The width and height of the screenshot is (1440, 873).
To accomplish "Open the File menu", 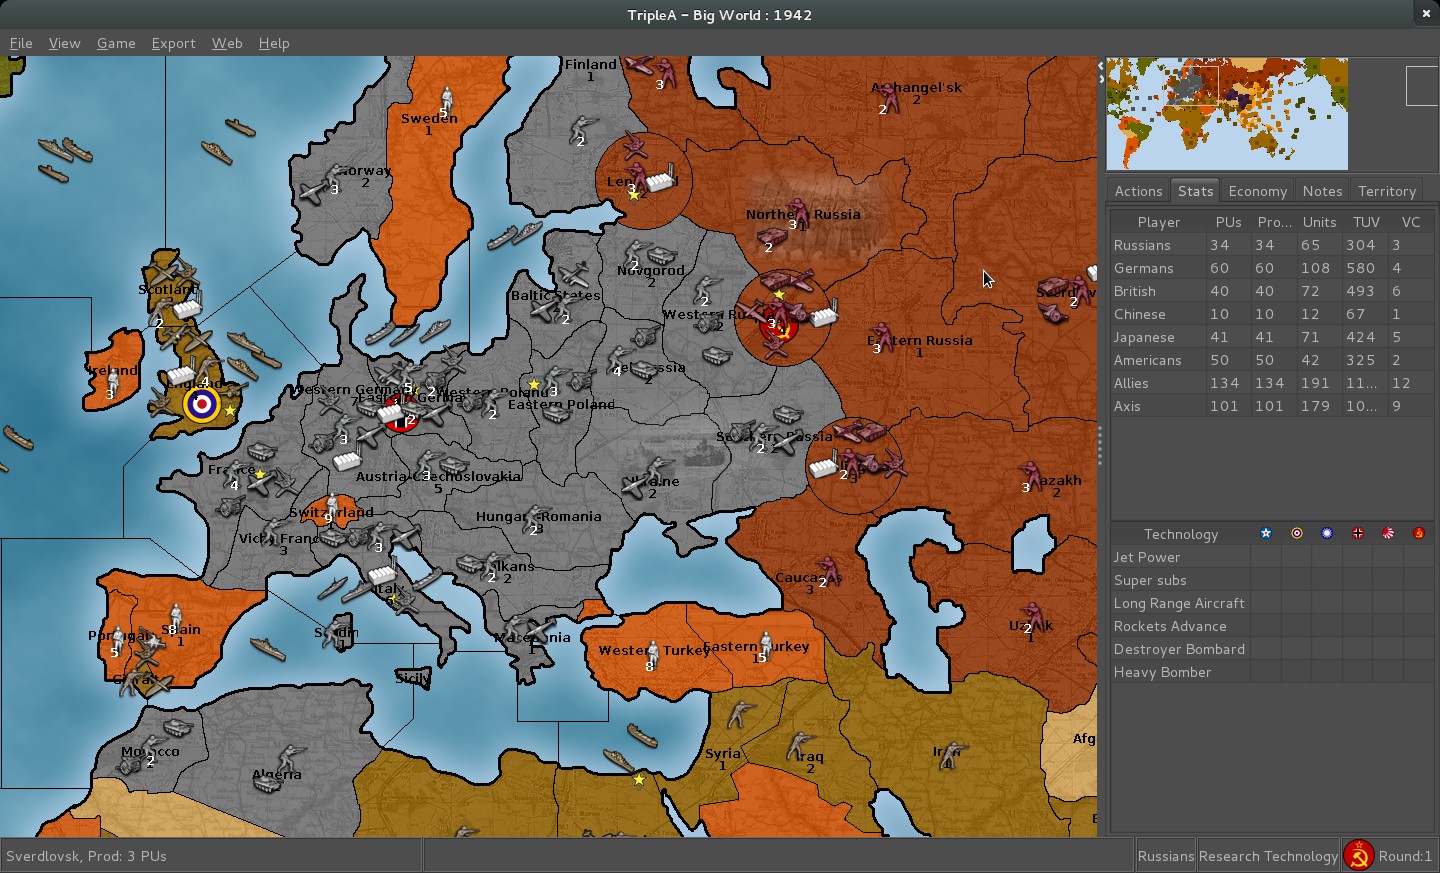I will coord(21,43).
